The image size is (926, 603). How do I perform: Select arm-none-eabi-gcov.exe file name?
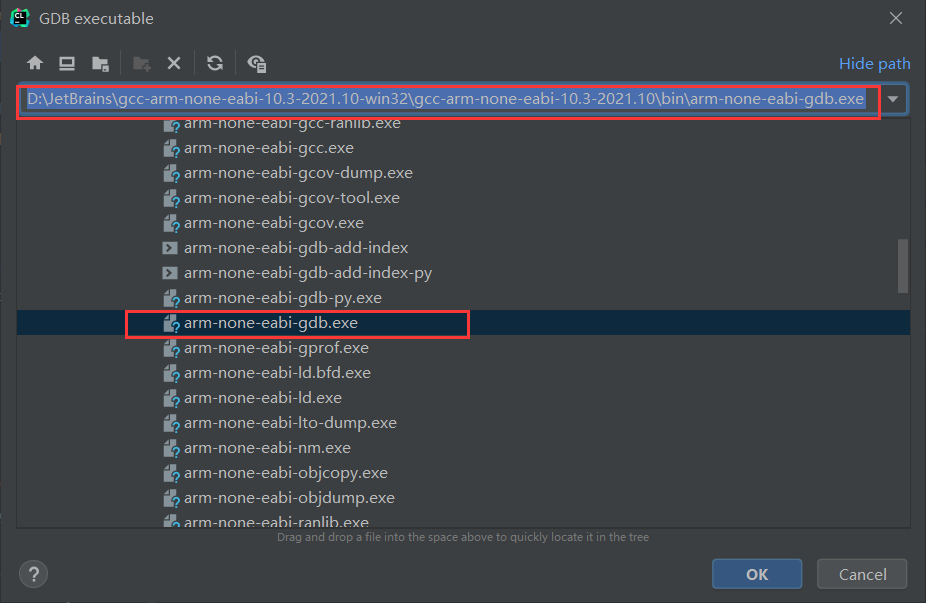click(273, 223)
